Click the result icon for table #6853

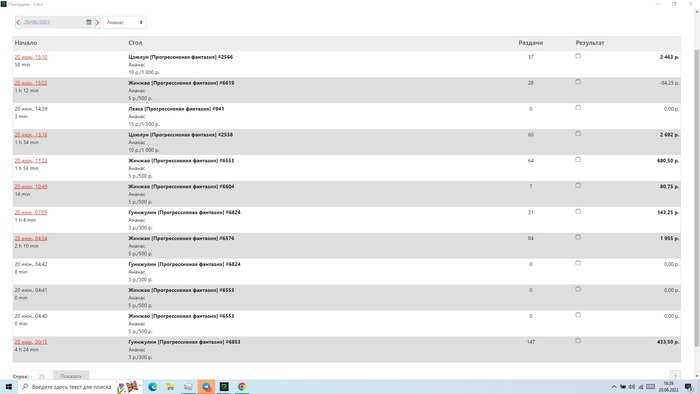(x=578, y=340)
